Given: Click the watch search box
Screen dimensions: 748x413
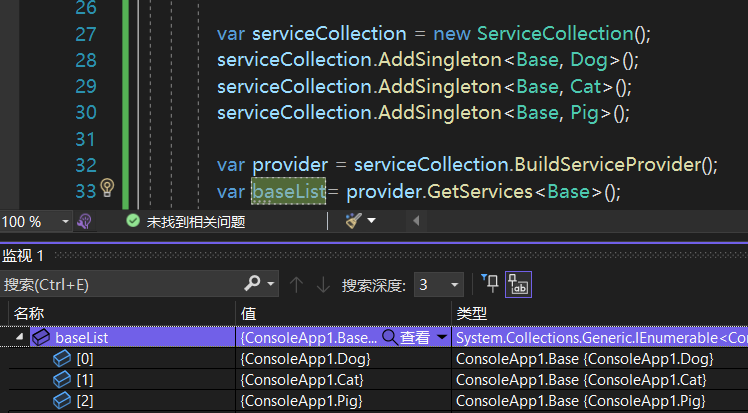Looking at the screenshot, I should pyautogui.click(x=122, y=285).
